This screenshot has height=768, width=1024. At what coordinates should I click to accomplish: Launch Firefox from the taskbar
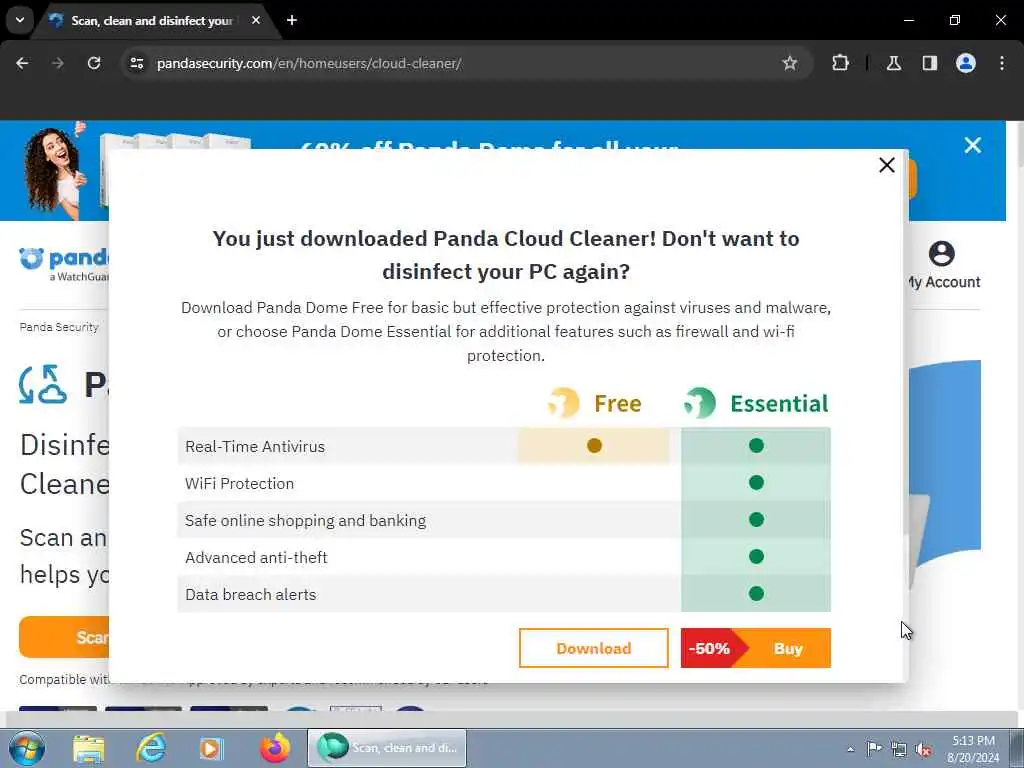click(x=275, y=748)
